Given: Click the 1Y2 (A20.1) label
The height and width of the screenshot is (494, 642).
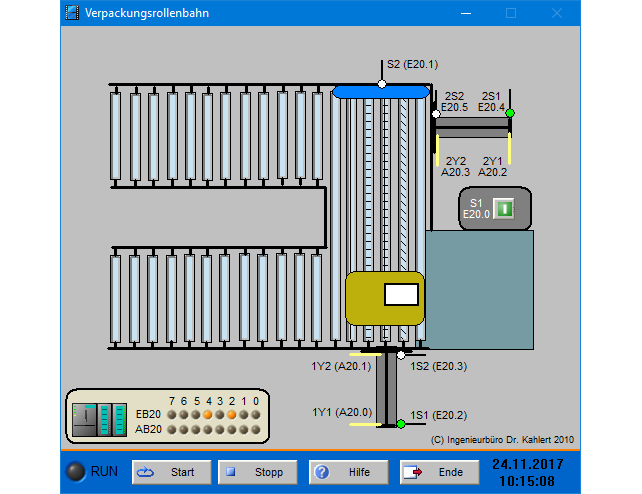Looking at the screenshot, I should click(x=341, y=366).
